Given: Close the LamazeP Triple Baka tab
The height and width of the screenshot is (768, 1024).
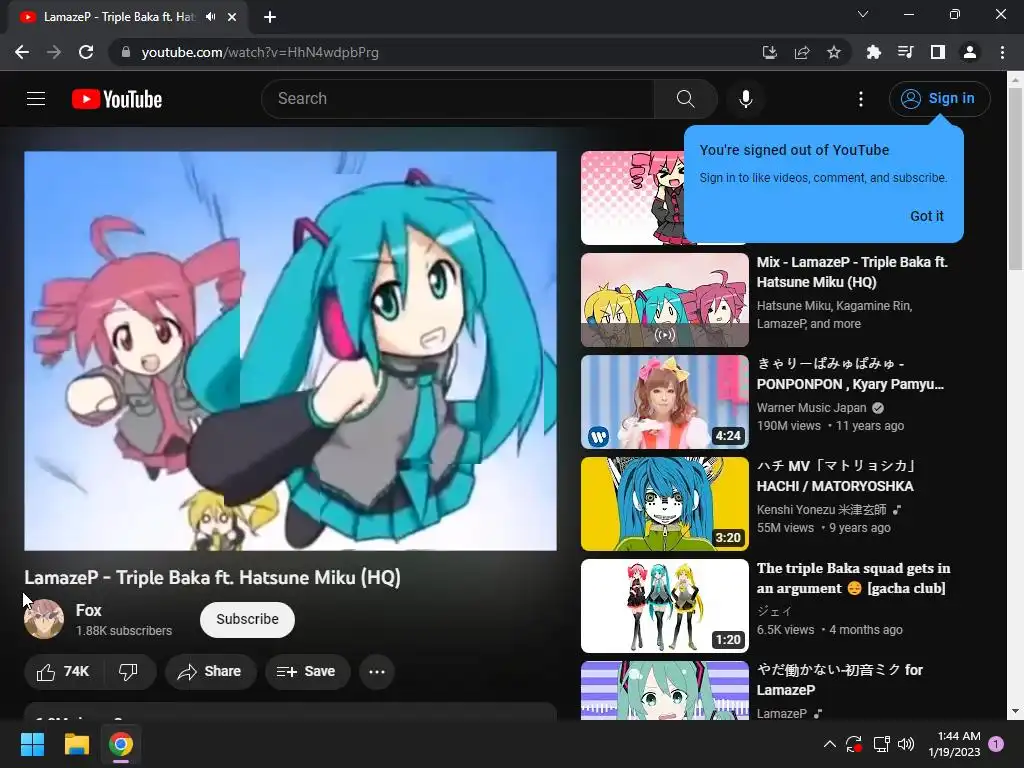Looking at the screenshot, I should coord(232,17).
